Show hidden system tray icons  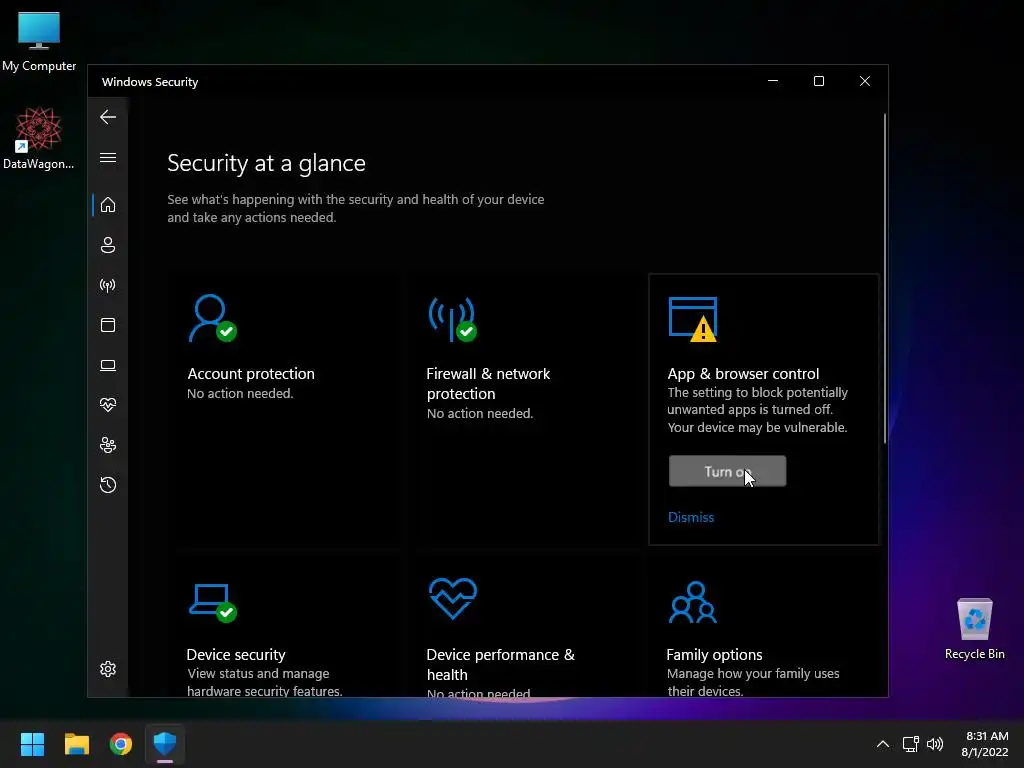click(882, 744)
